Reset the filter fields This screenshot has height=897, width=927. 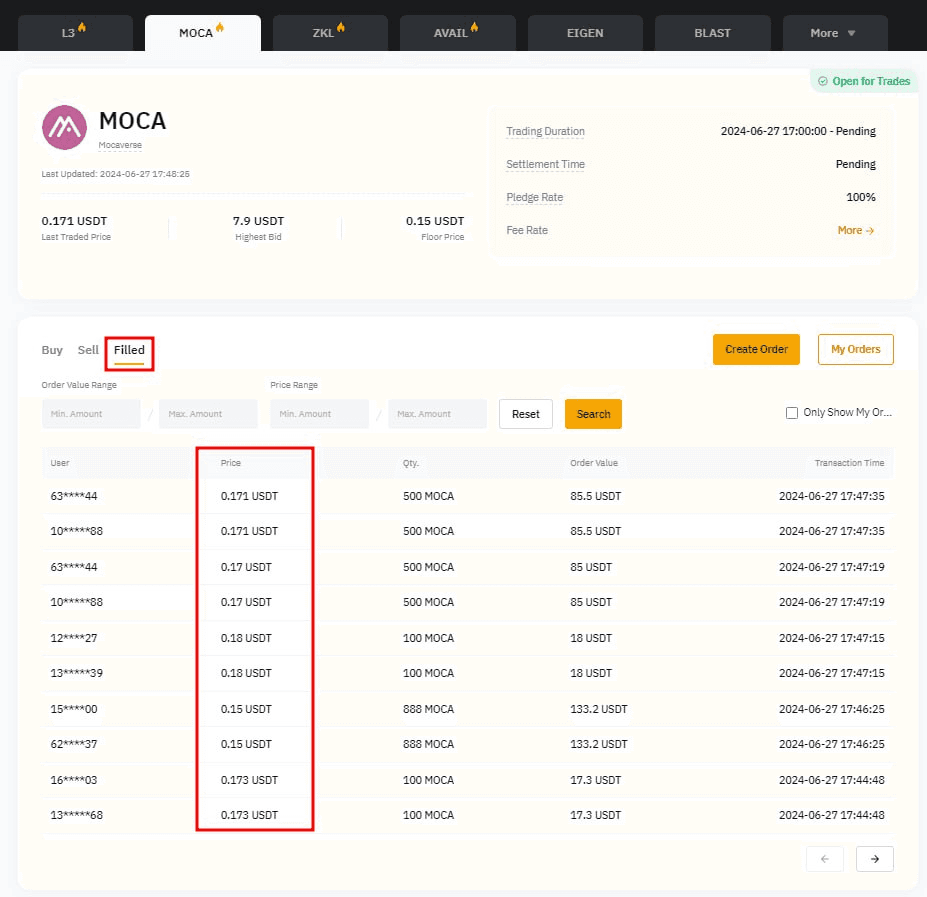(526, 414)
